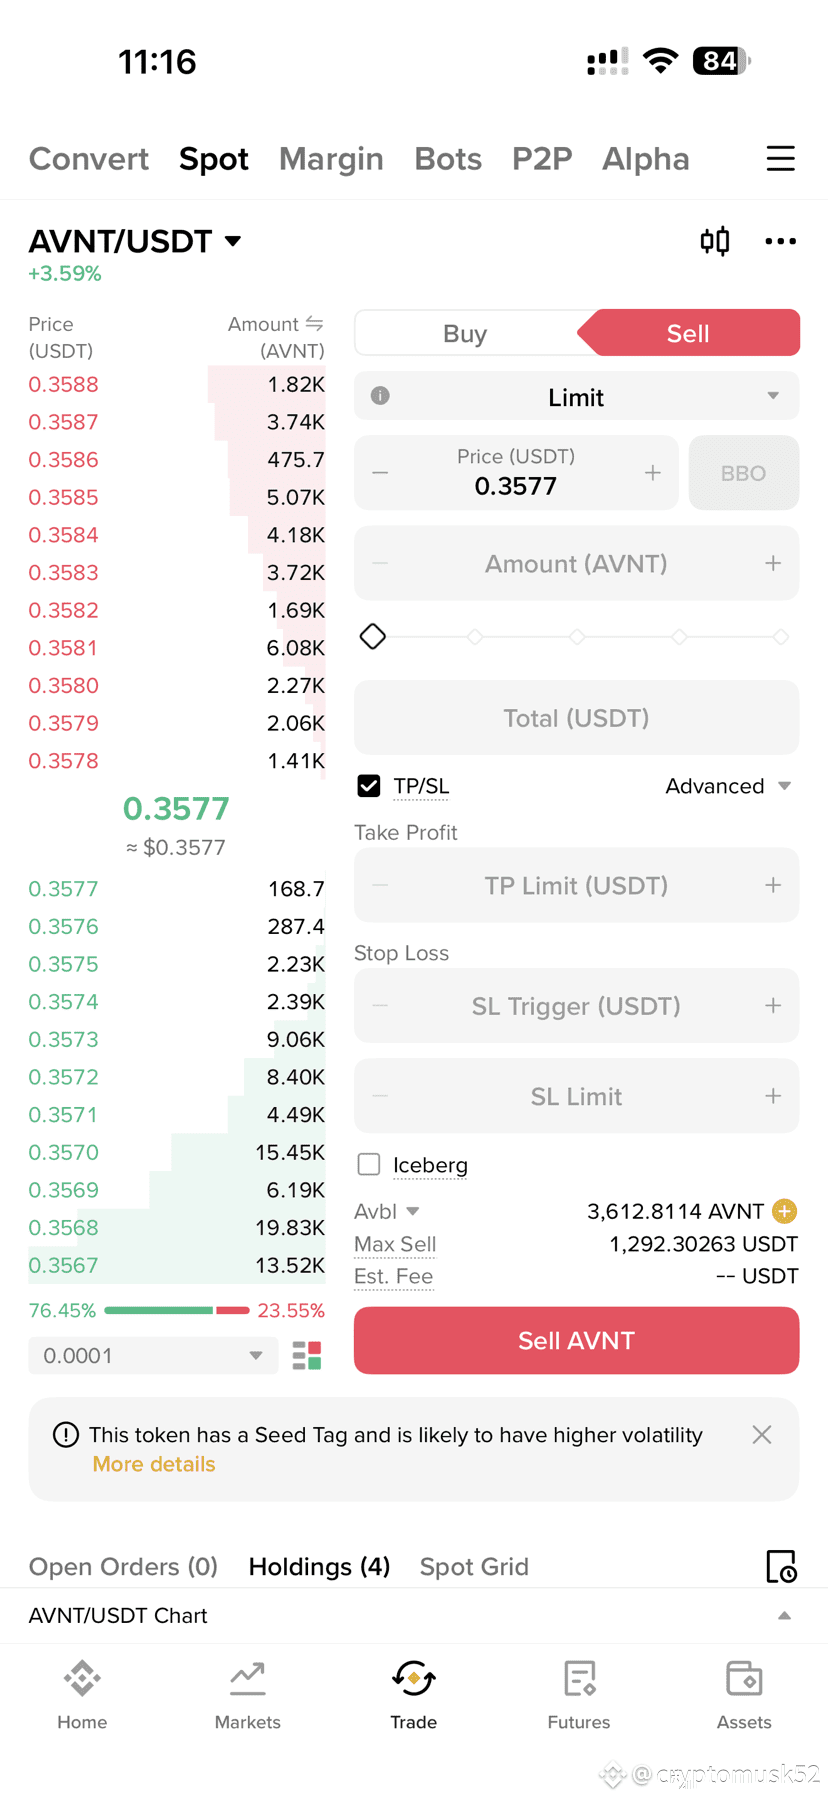
Task: Switch to the Margin tab
Action: click(x=331, y=159)
